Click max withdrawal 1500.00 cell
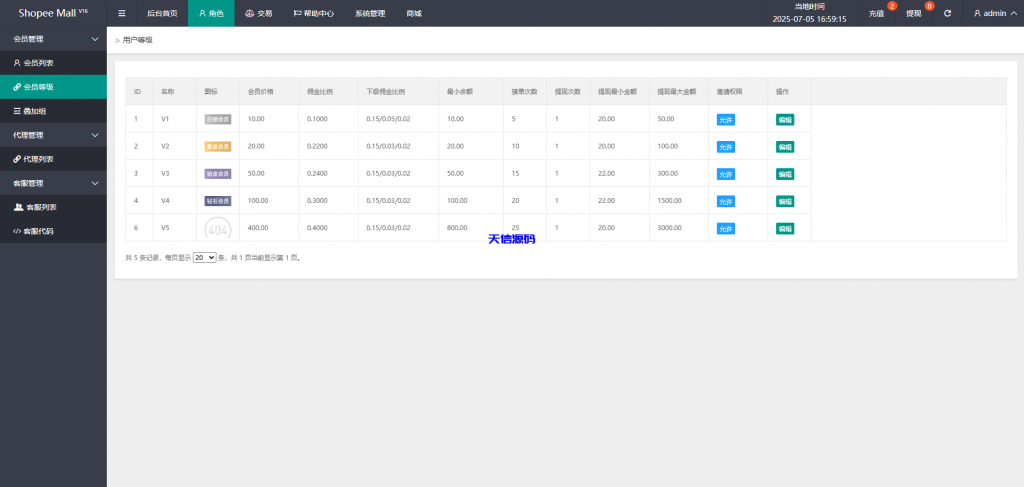The height and width of the screenshot is (487, 1024). pyautogui.click(x=669, y=200)
